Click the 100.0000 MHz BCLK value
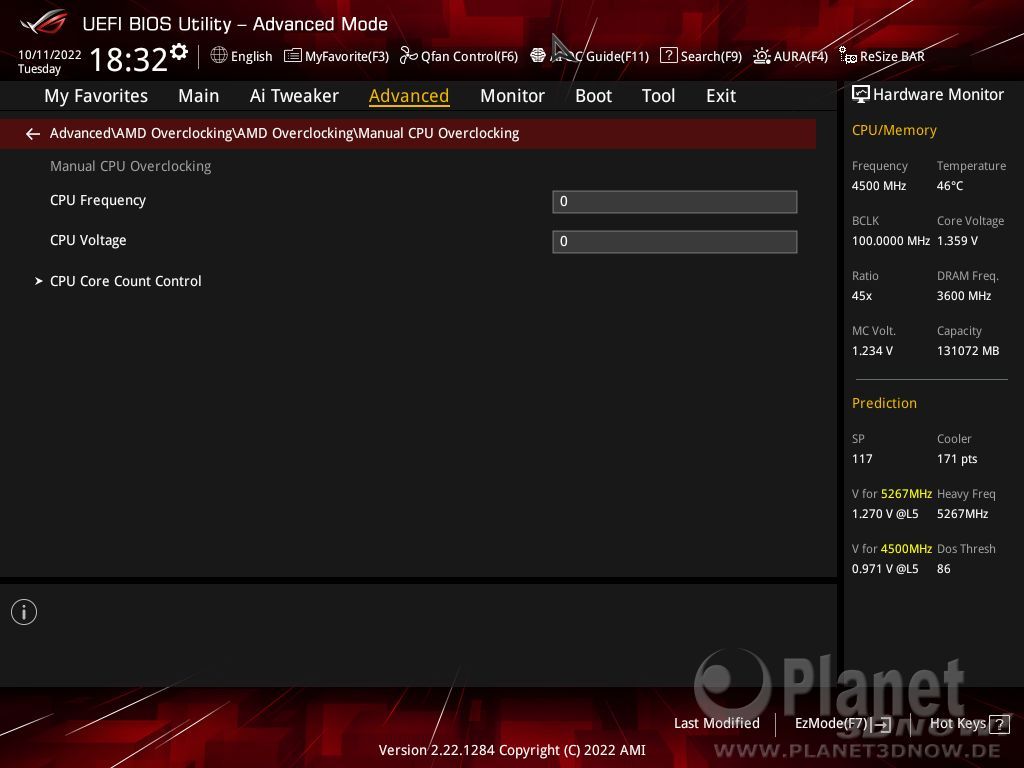Screen dimensions: 1024x768 pos(891,241)
